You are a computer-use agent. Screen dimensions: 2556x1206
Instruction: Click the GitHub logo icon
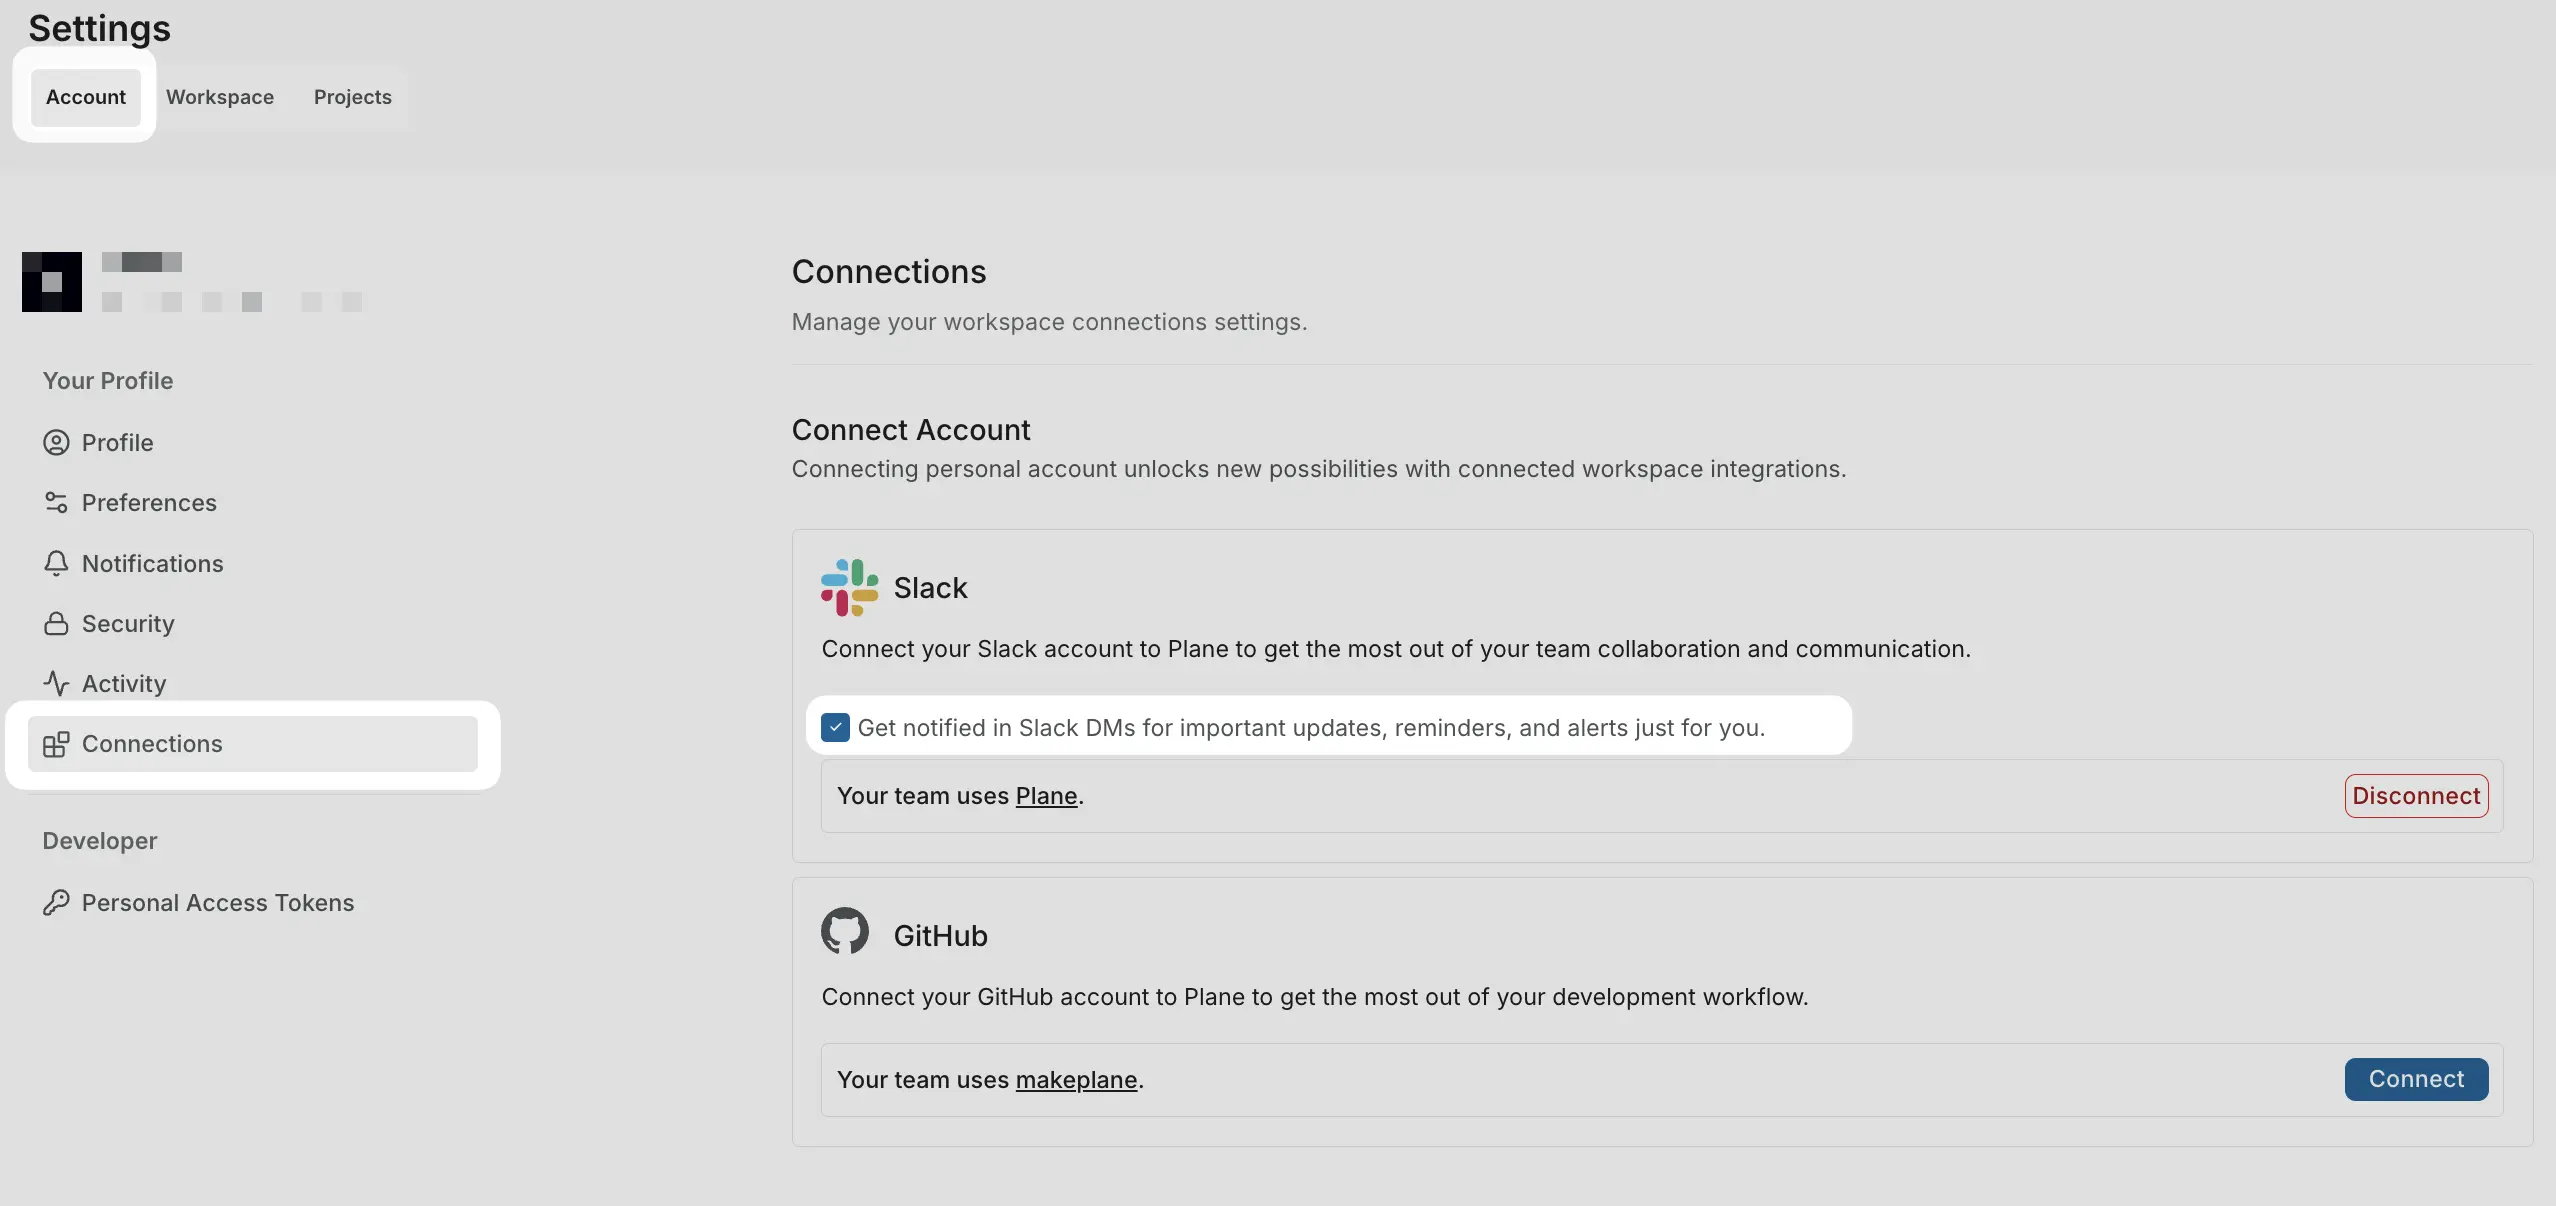(844, 932)
